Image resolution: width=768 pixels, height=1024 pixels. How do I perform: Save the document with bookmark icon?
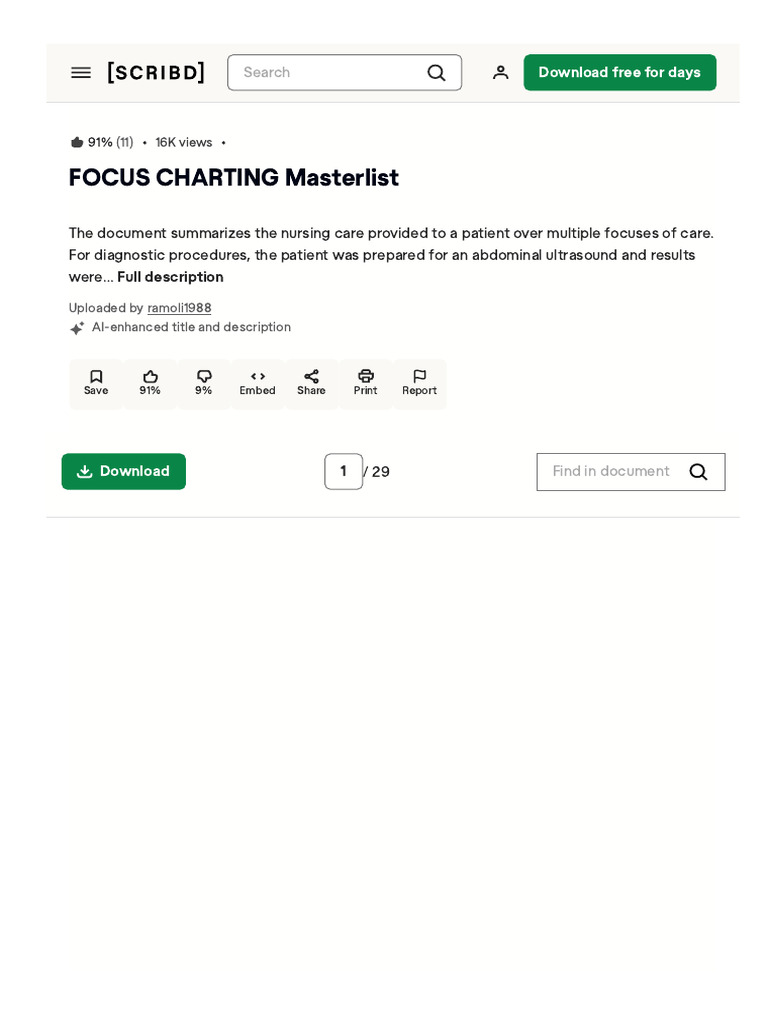96,383
